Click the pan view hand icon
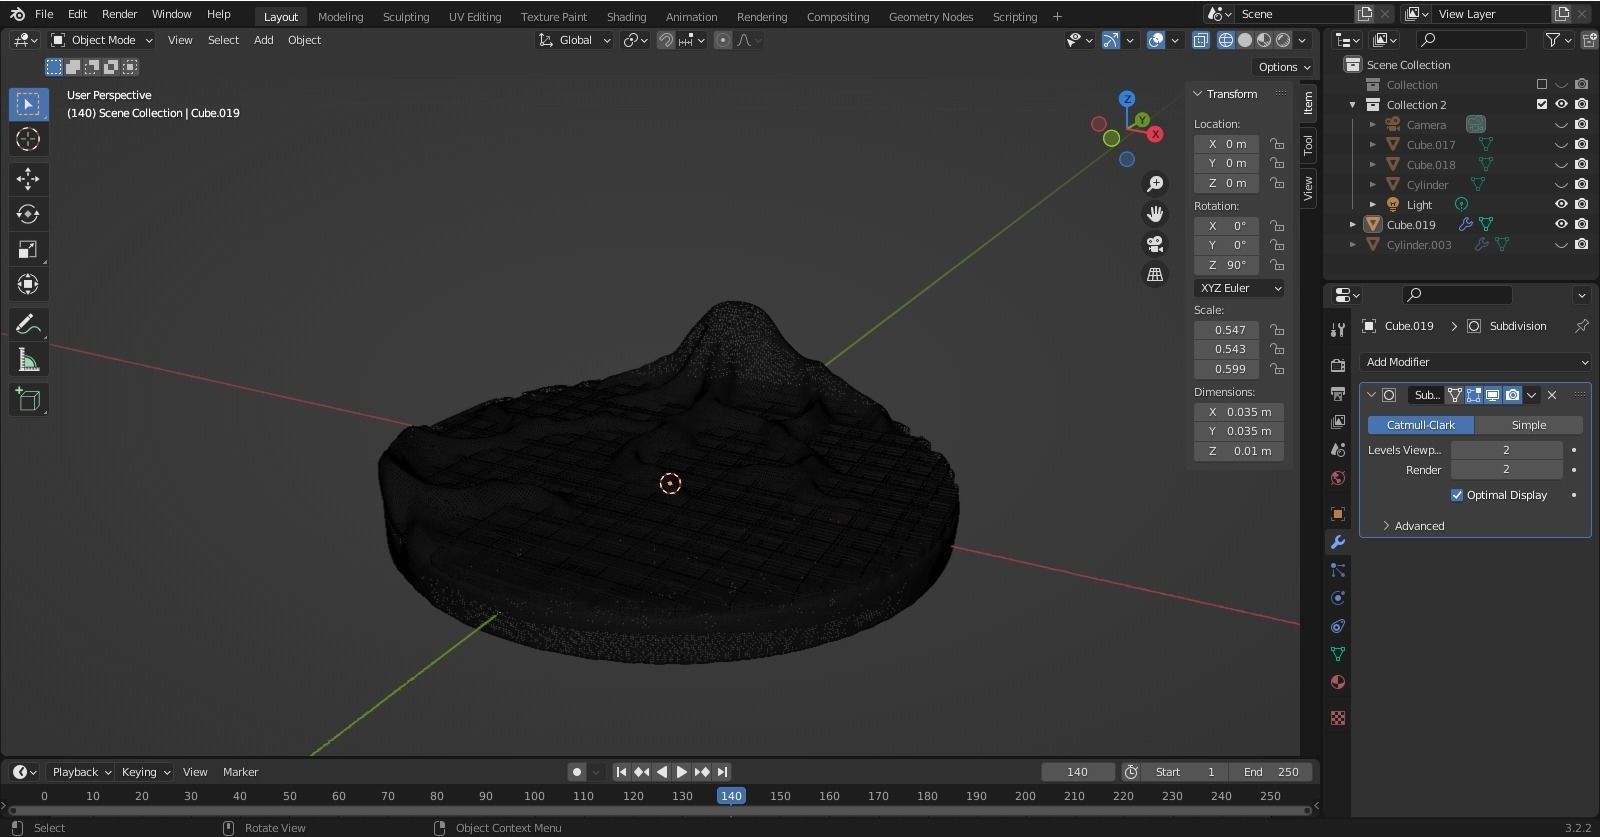Viewport: 1600px width, 837px height. pos(1155,214)
